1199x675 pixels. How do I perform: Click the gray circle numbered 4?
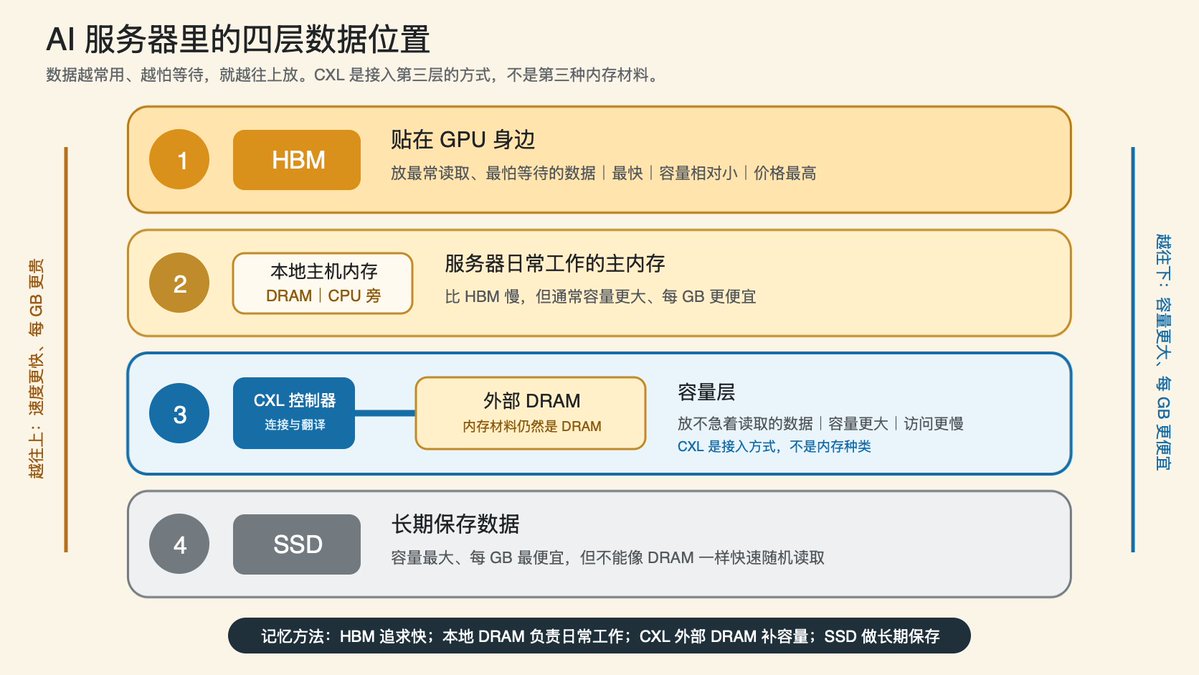pos(179,544)
